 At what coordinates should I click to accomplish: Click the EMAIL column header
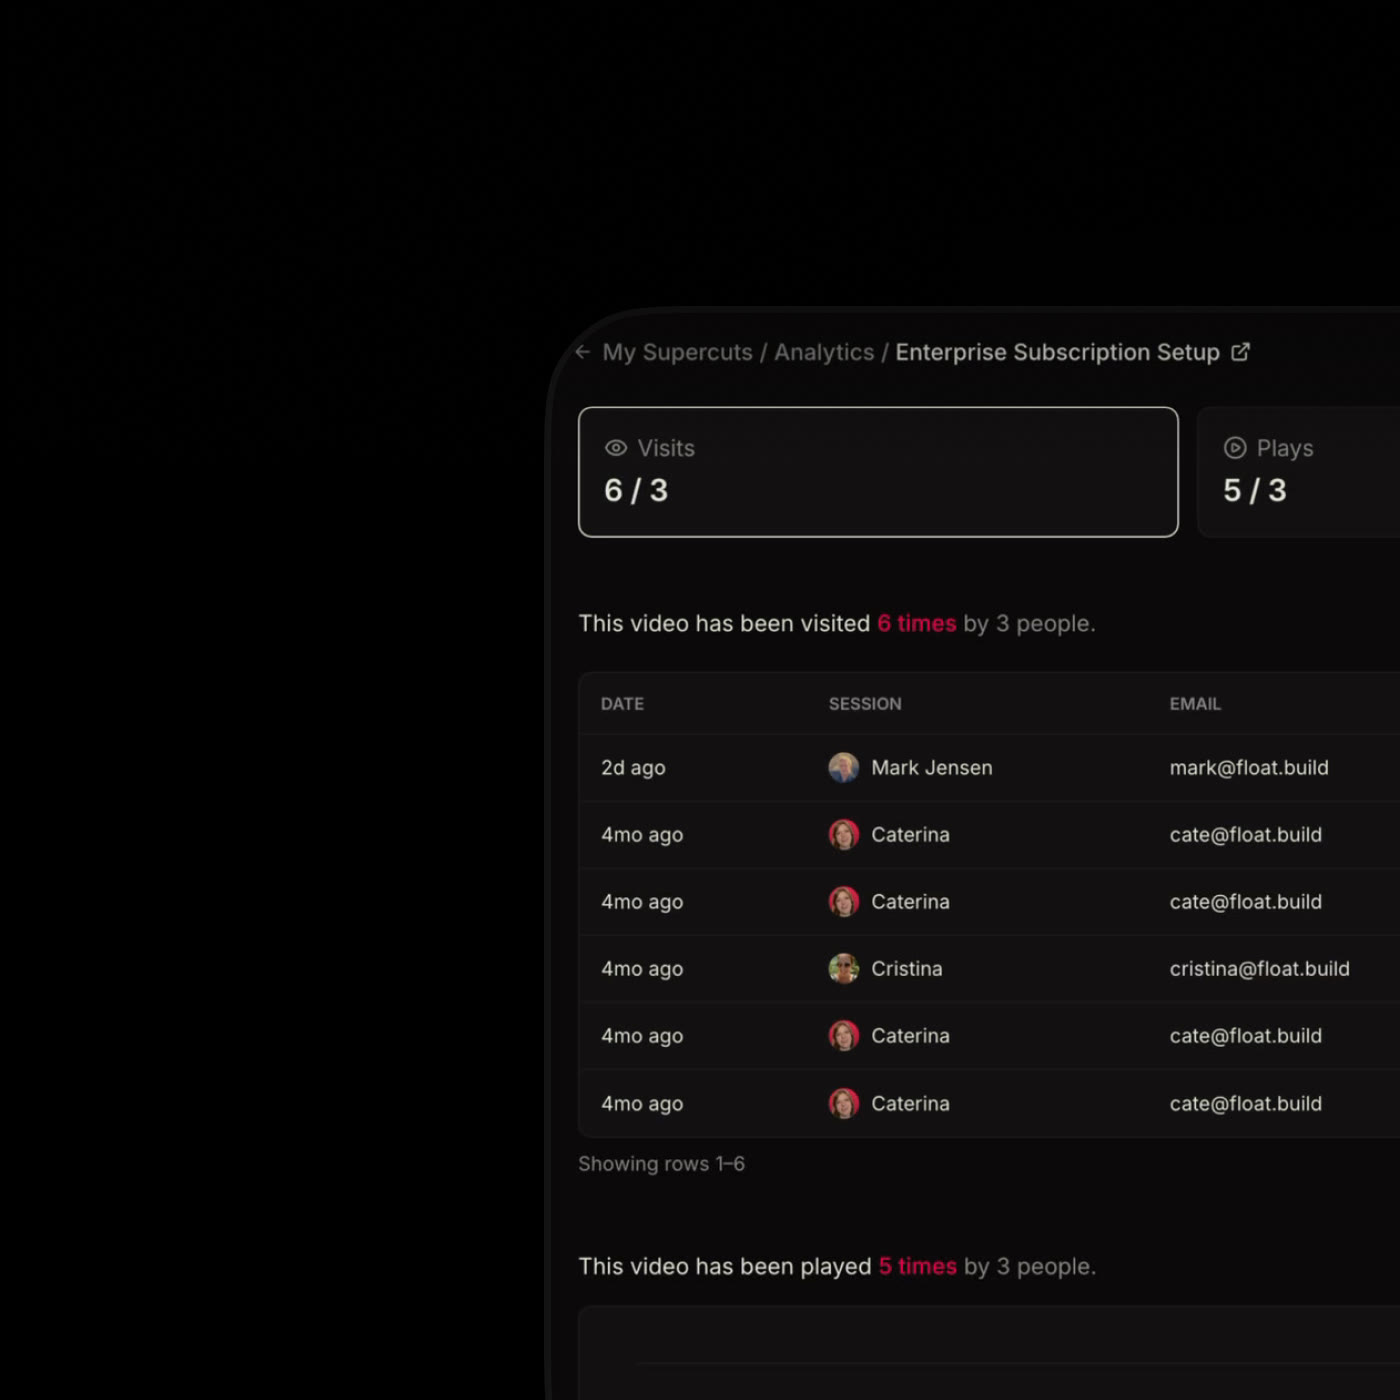coord(1195,704)
